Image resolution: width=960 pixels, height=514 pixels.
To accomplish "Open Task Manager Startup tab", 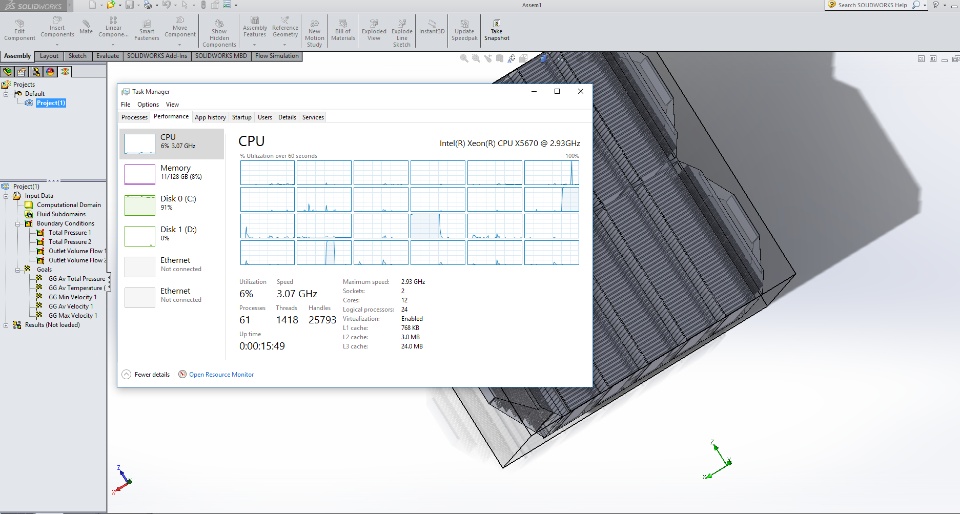I will 242,117.
